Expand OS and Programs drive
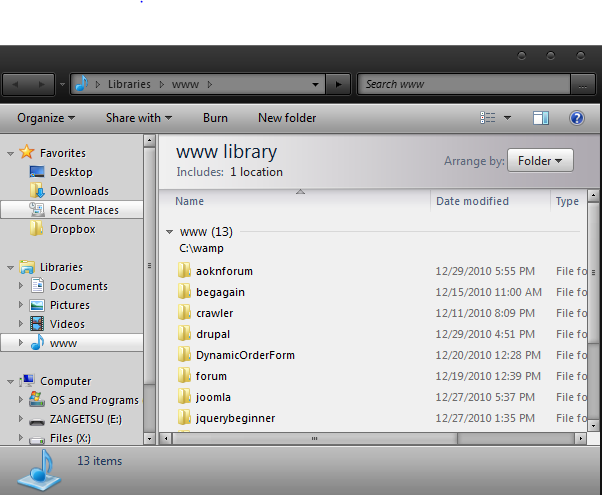 pyautogui.click(x=21, y=400)
